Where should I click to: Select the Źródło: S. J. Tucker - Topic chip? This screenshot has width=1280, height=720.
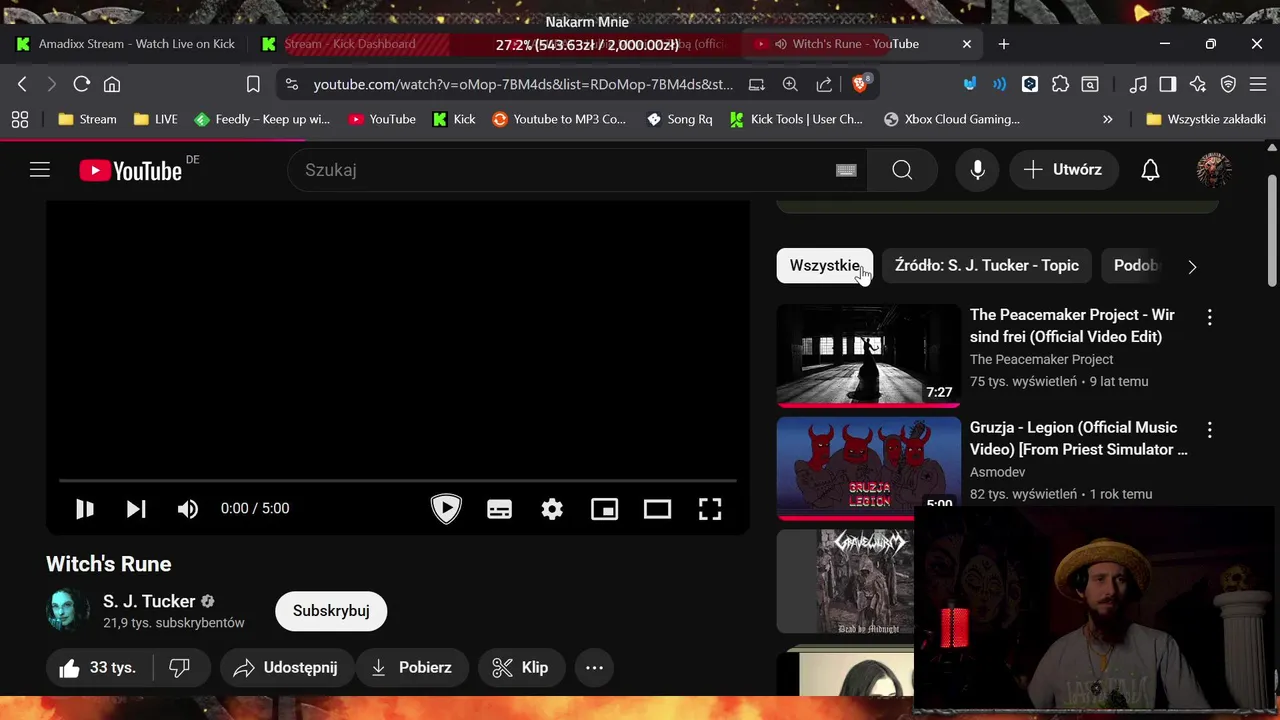point(987,266)
